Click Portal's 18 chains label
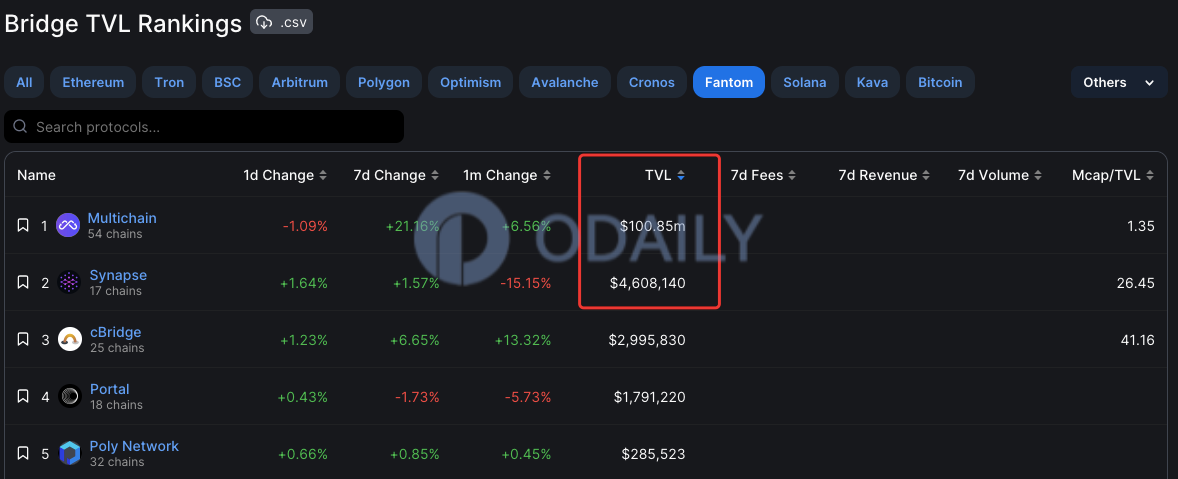Viewport: 1178px width, 479px height. pos(116,405)
